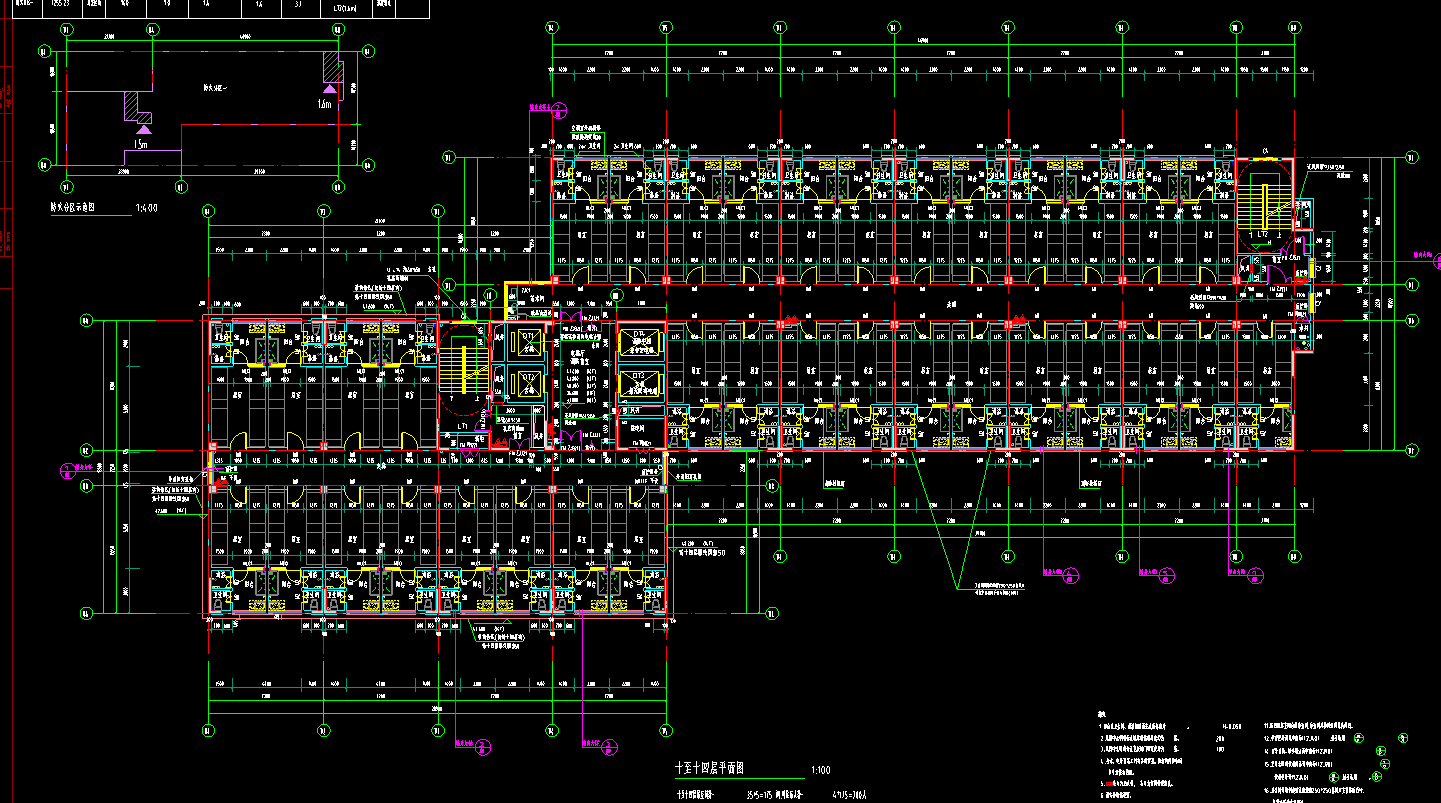Select the magenta triangle labeled 1.5m
Viewport: 1441px width, 803px height.
pyautogui.click(x=144, y=129)
